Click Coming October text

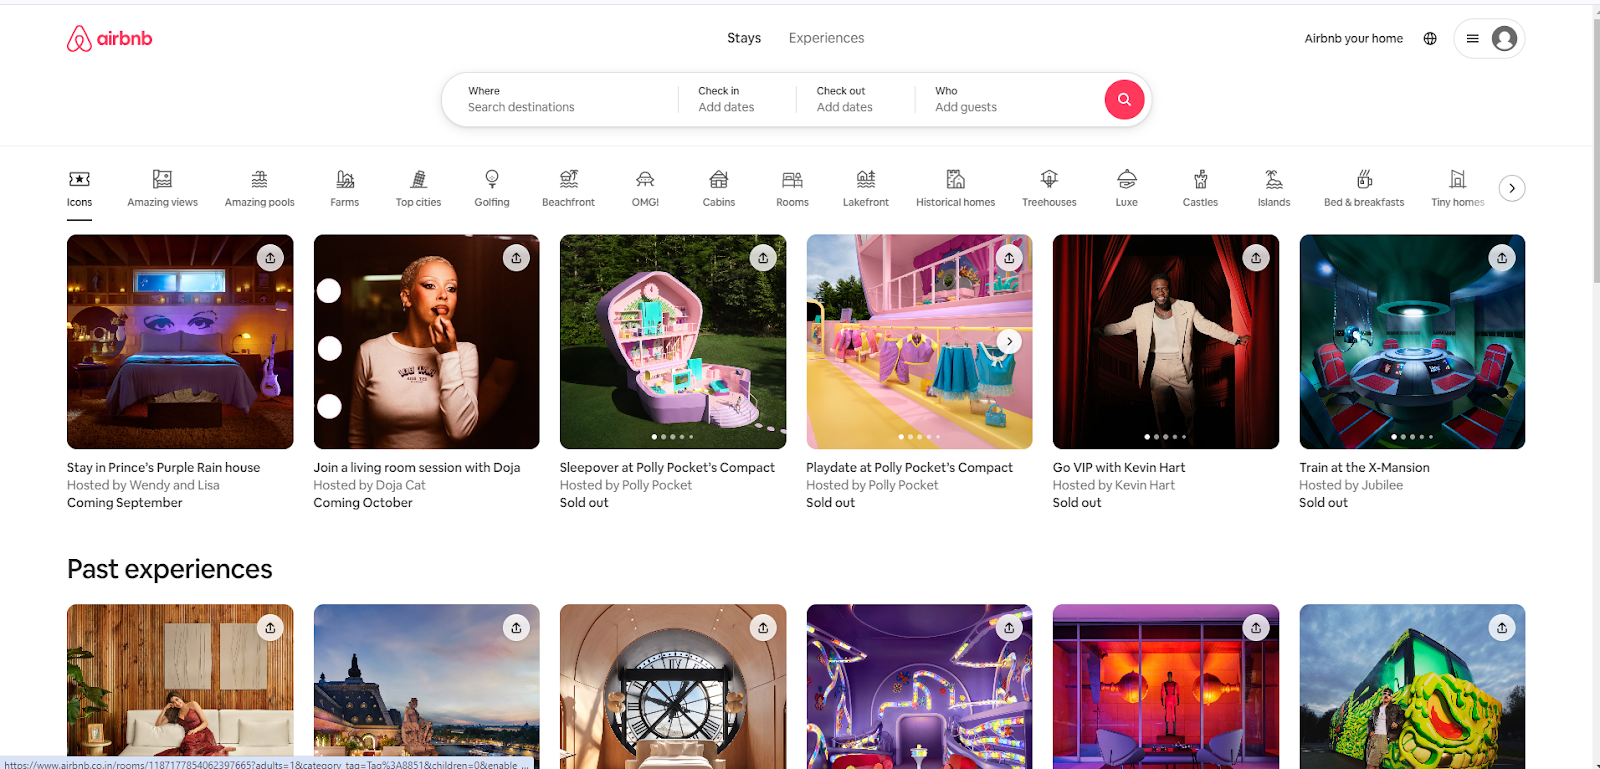coord(363,503)
